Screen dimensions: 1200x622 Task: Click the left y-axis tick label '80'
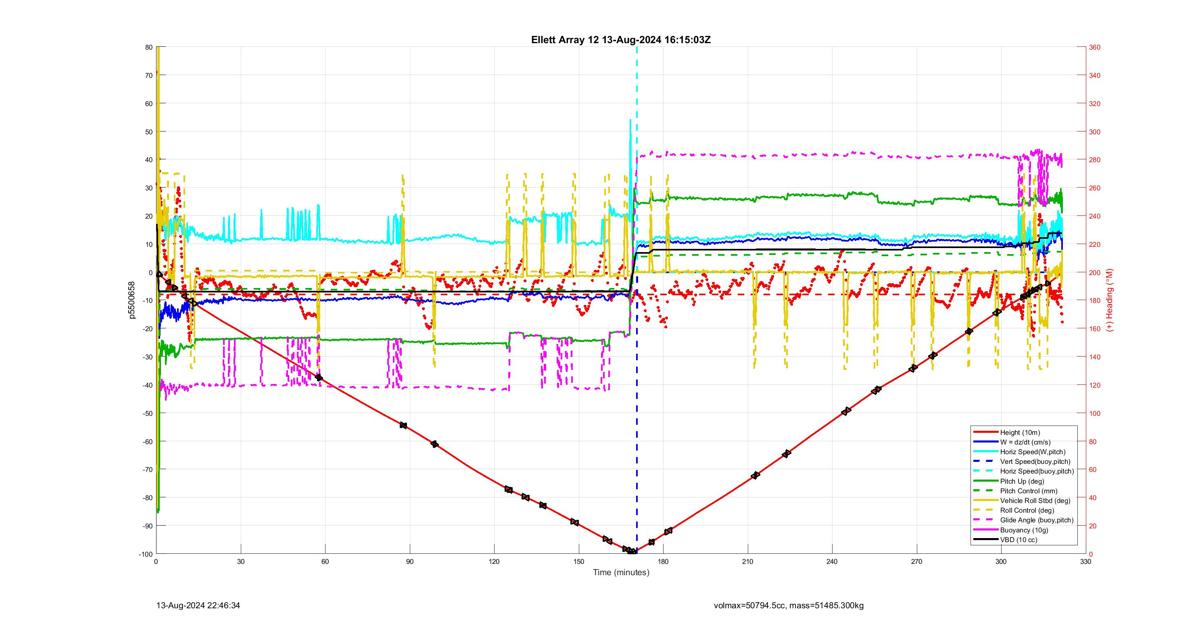148,47
